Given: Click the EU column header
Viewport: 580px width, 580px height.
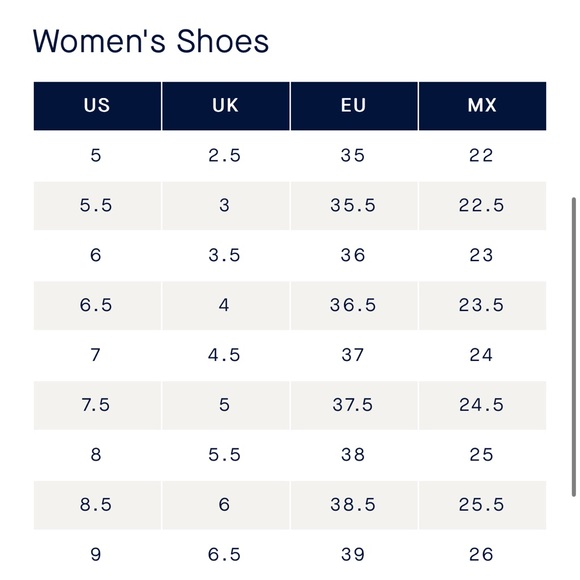Looking at the screenshot, I should click(x=354, y=106).
